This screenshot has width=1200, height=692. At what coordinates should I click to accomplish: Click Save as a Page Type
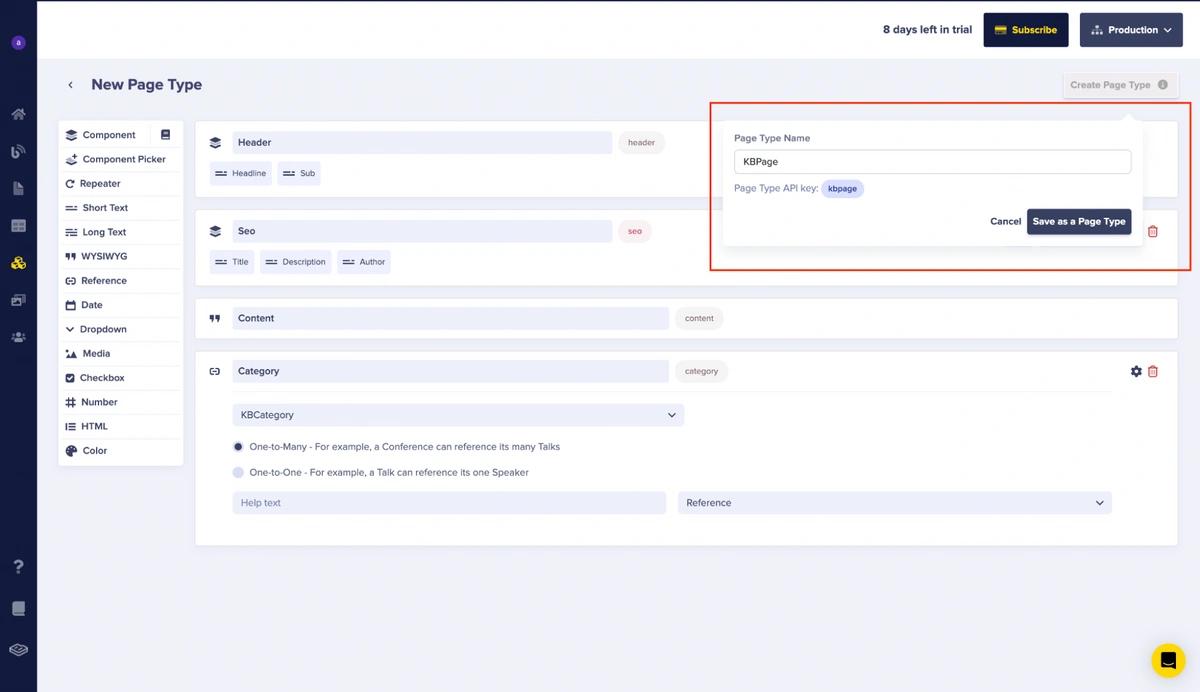[x=1078, y=221]
